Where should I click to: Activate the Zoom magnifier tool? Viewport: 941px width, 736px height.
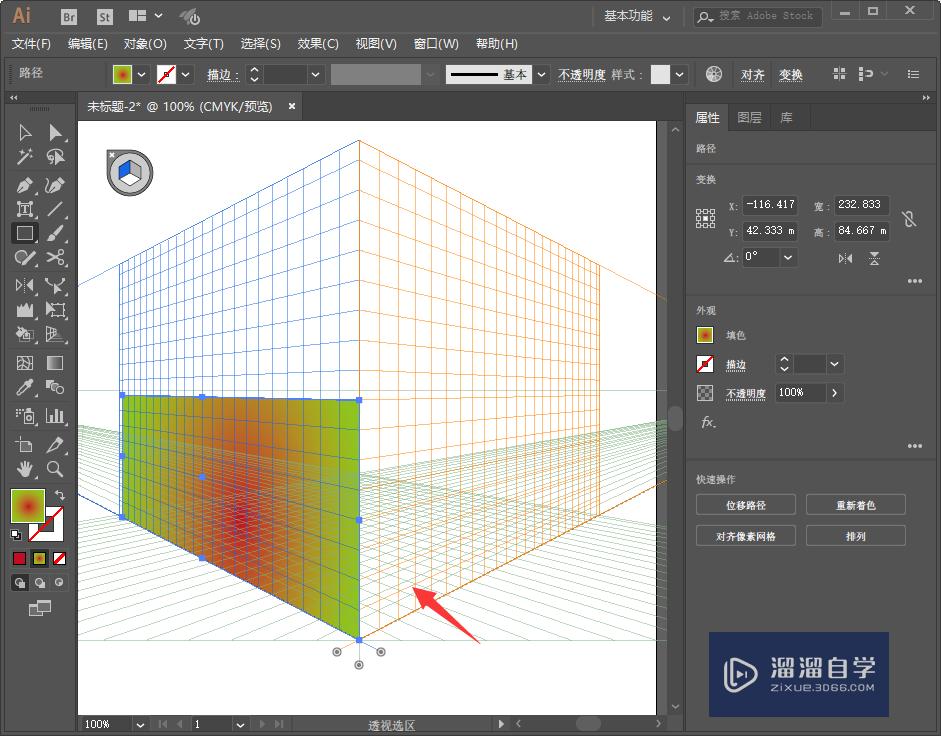click(x=55, y=468)
